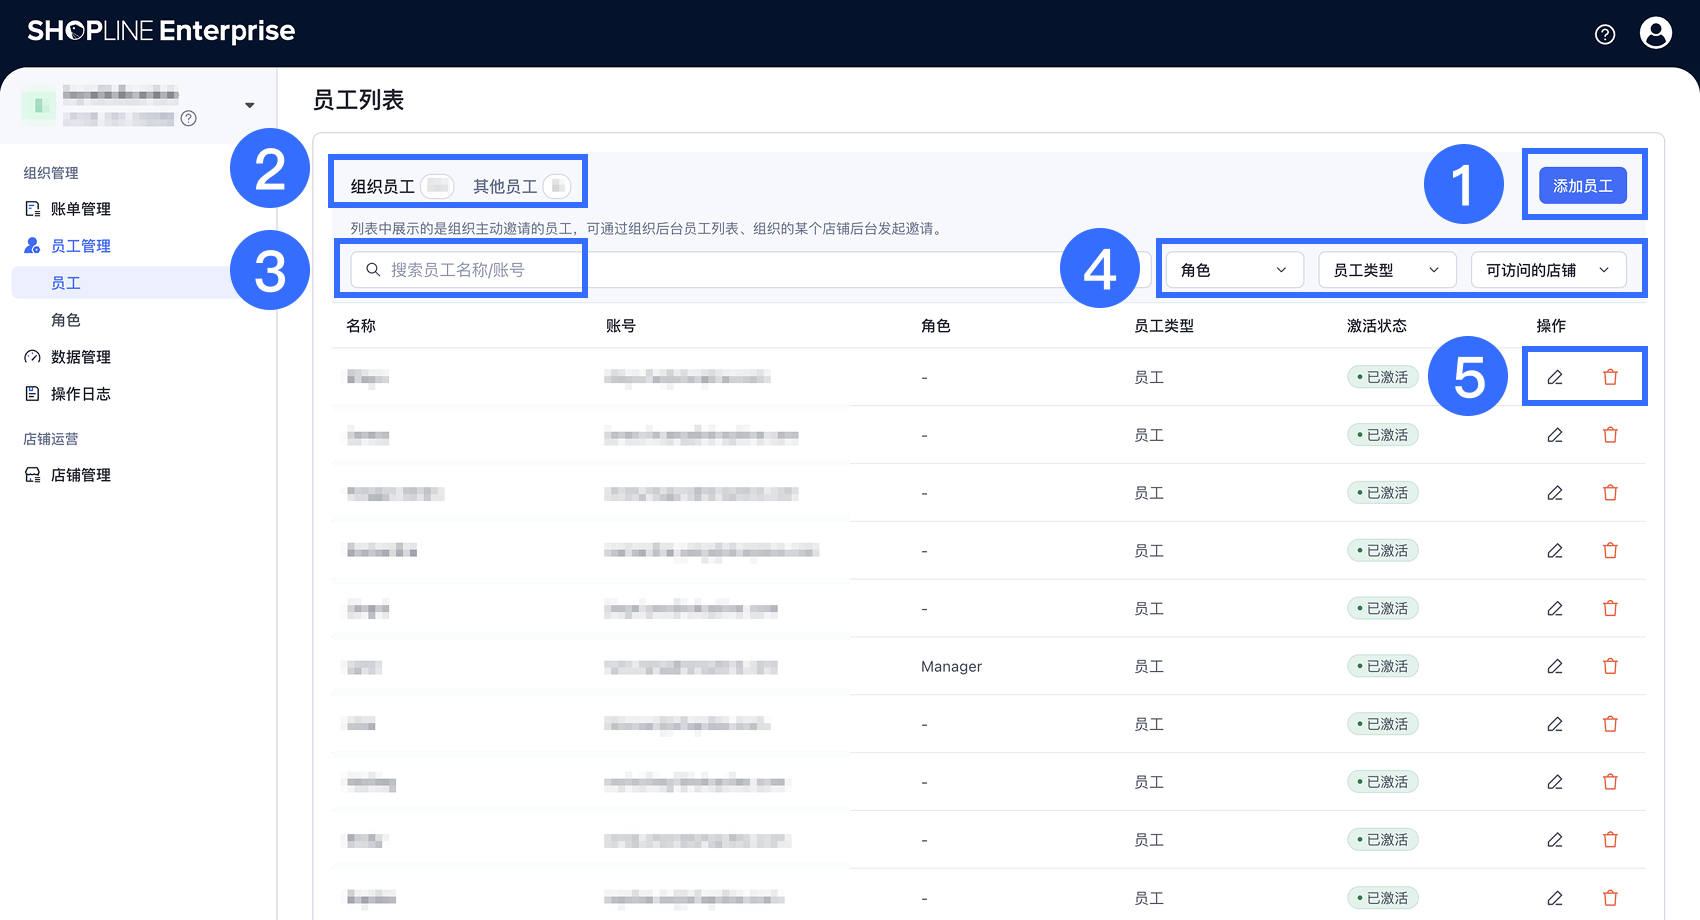Click the 添加员工 button

pos(1583,186)
